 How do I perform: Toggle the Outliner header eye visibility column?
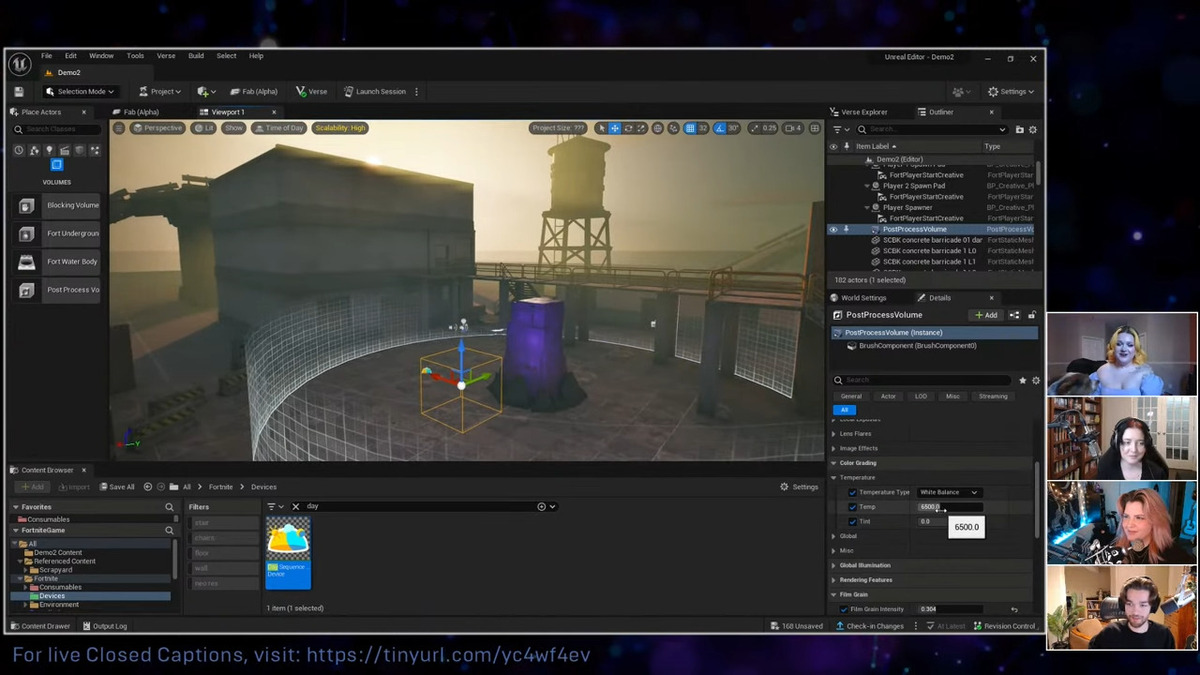point(833,146)
